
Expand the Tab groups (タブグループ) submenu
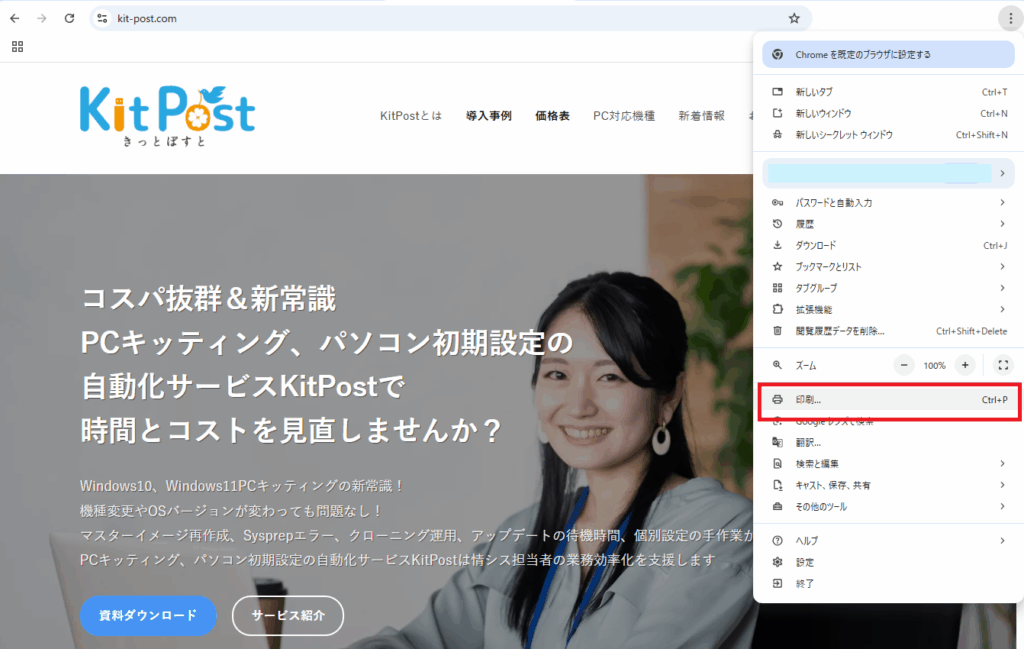pos(888,288)
